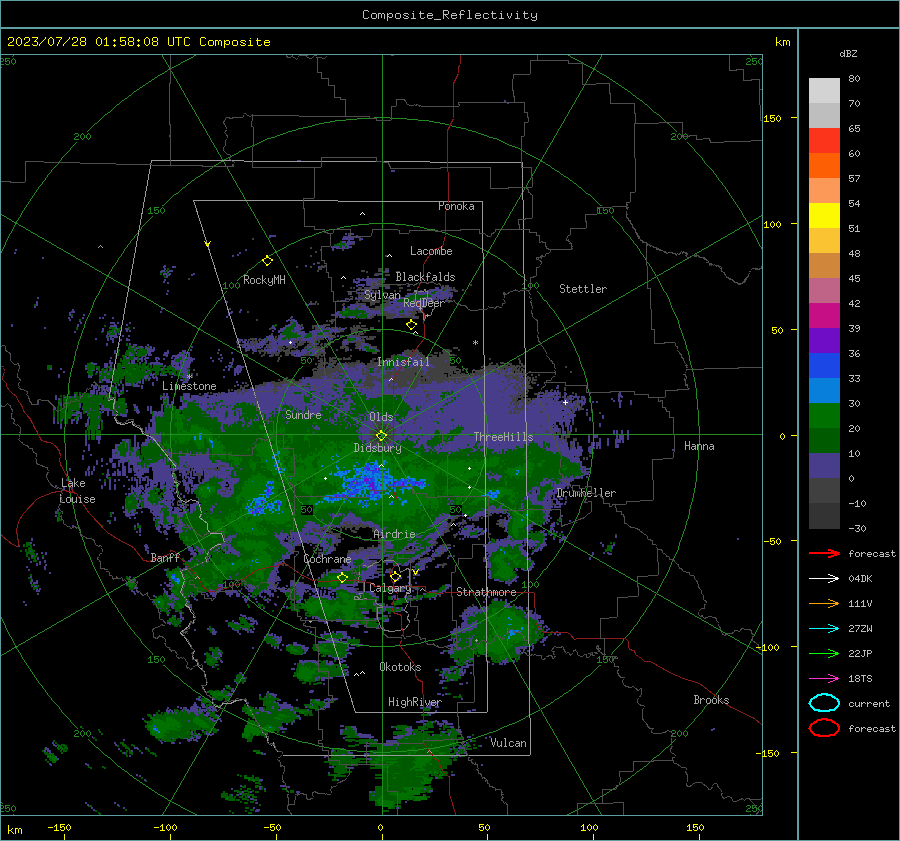Select the slate violet 0-10 dBZ swatch
Screen dimensions: 900x841
824,466
